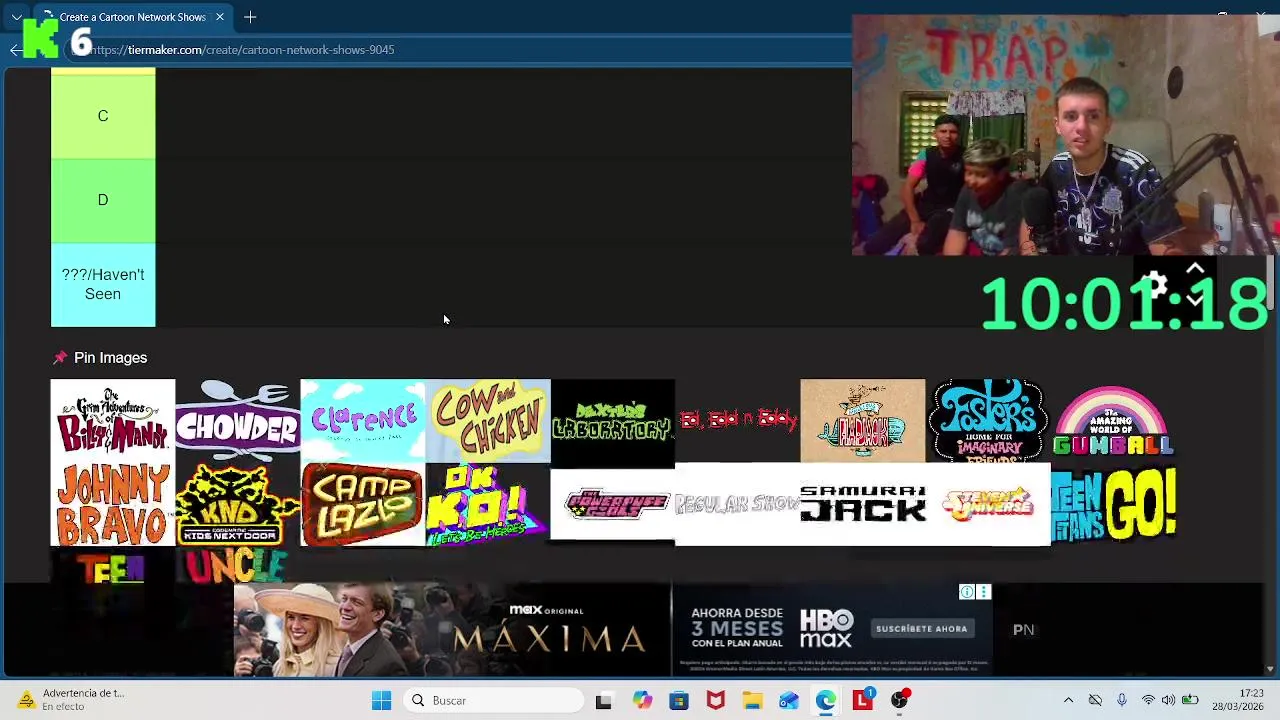The height and width of the screenshot is (720, 1280).
Task: Open the tier row settings gear
Action: tap(1155, 286)
